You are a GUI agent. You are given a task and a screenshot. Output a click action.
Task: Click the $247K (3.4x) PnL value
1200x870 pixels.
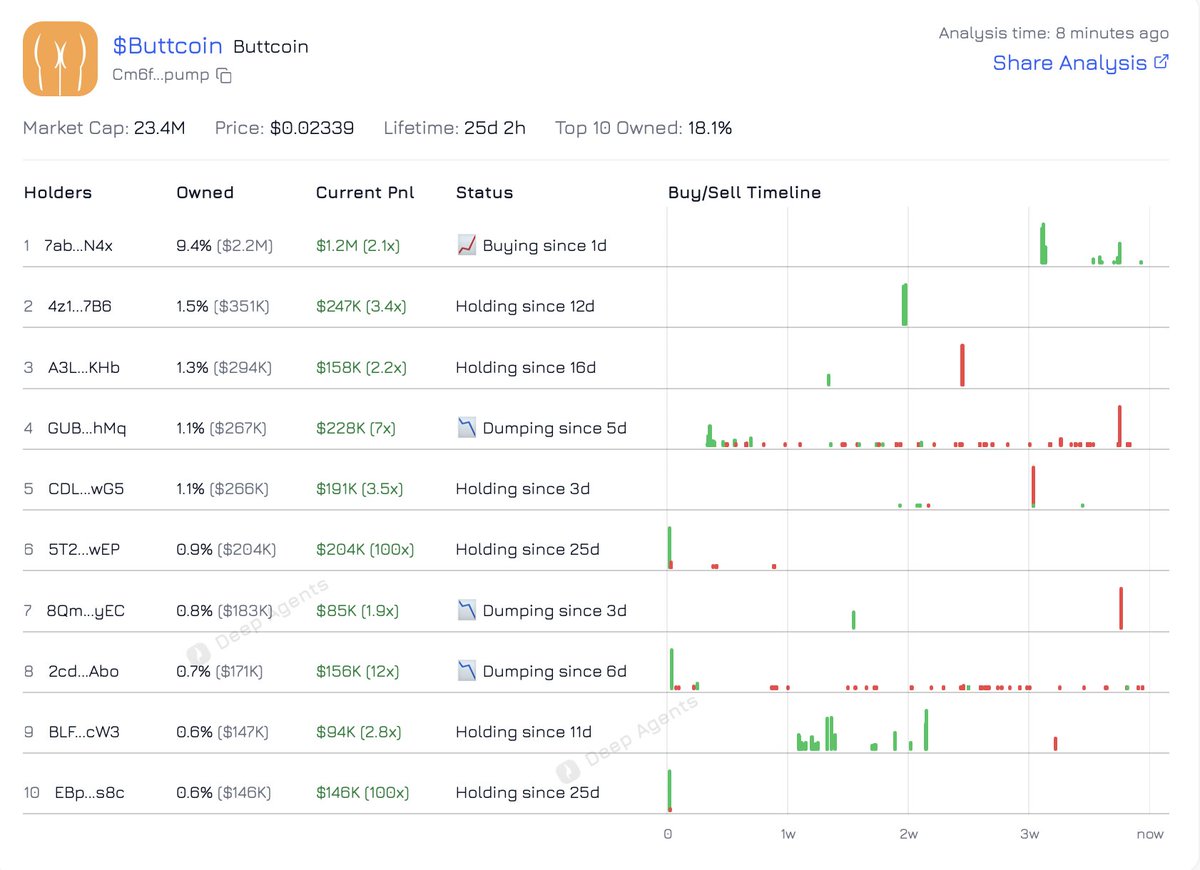(361, 307)
